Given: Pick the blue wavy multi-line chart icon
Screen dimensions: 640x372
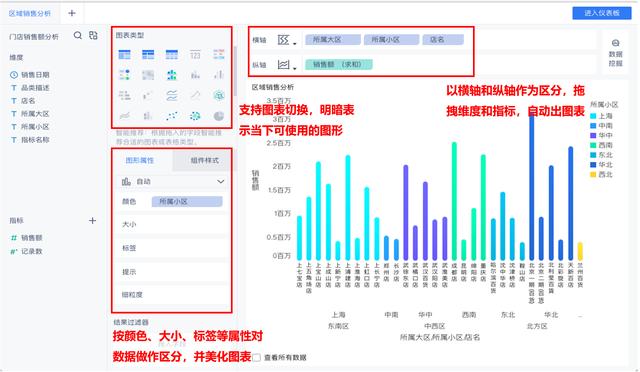Looking at the screenshot, I should tap(172, 96).
